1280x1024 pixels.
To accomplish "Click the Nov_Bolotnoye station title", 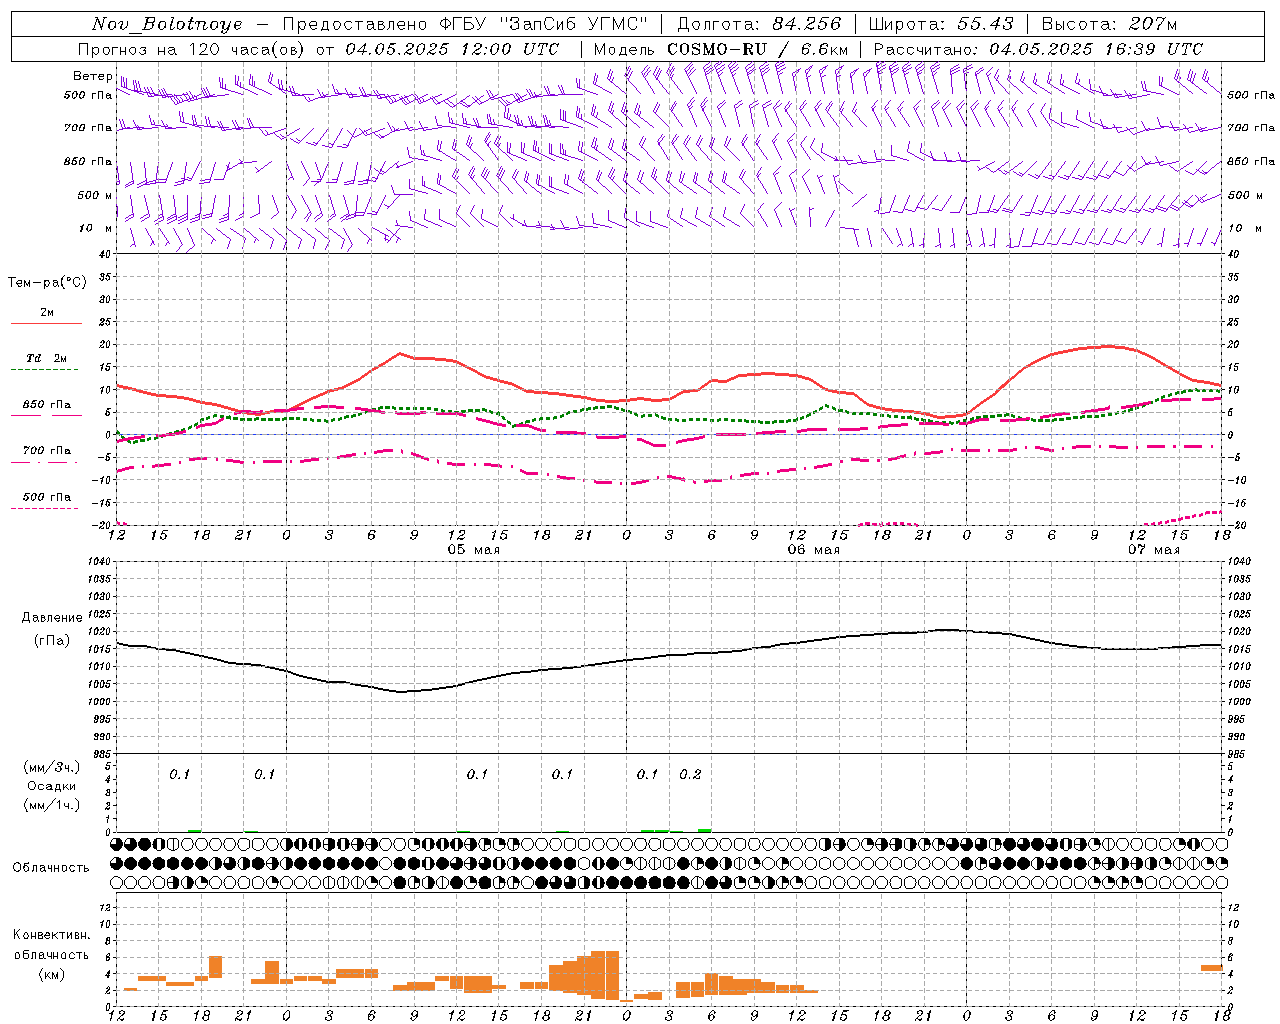I will [x=167, y=24].
